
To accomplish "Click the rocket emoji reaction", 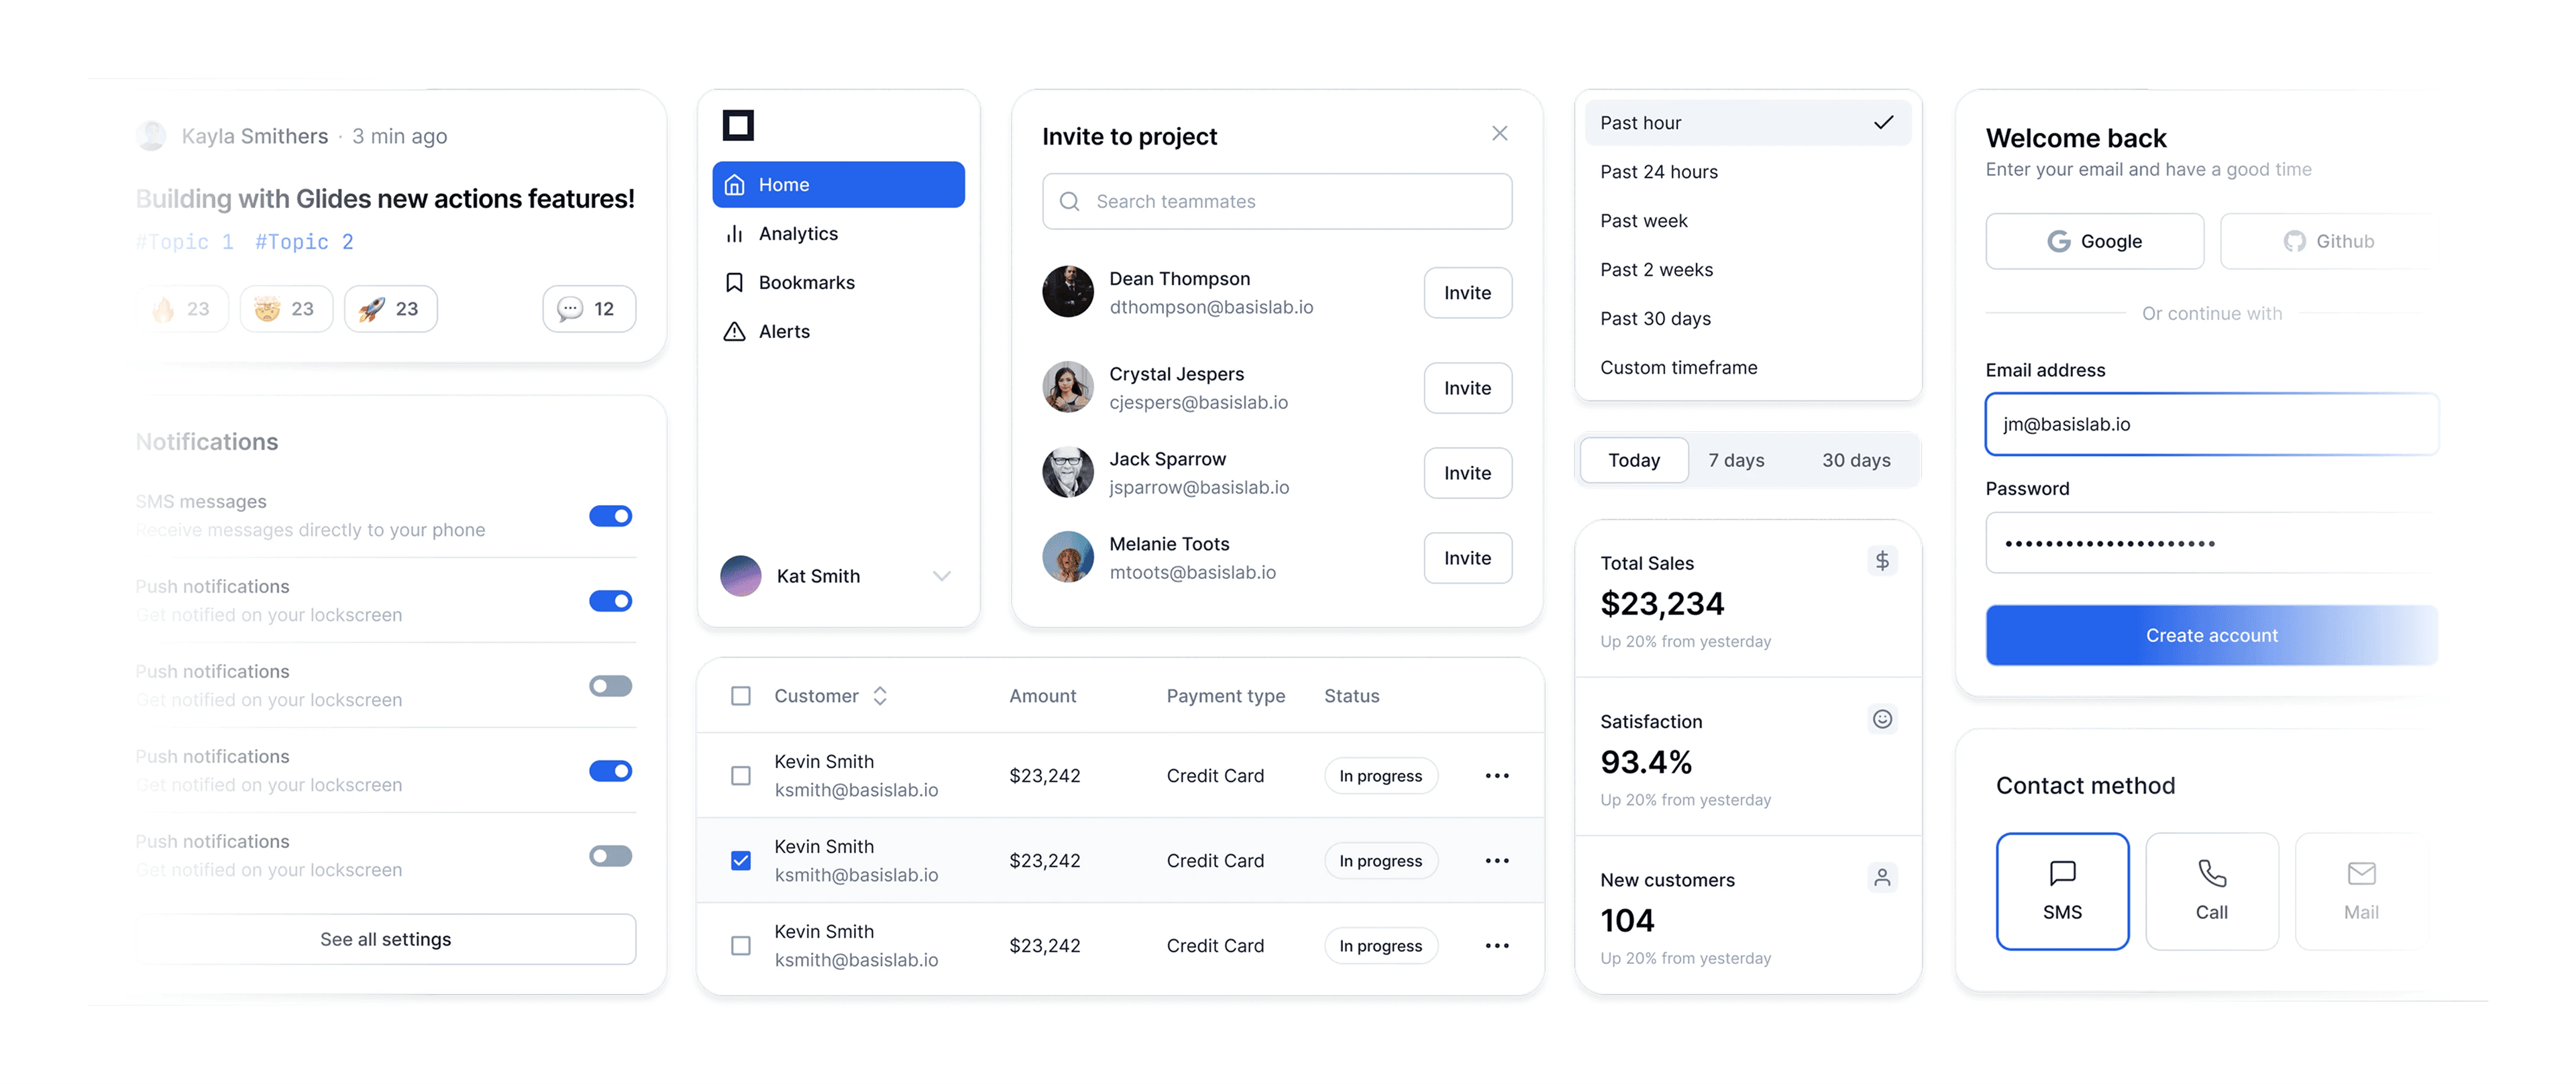I will 390,309.
